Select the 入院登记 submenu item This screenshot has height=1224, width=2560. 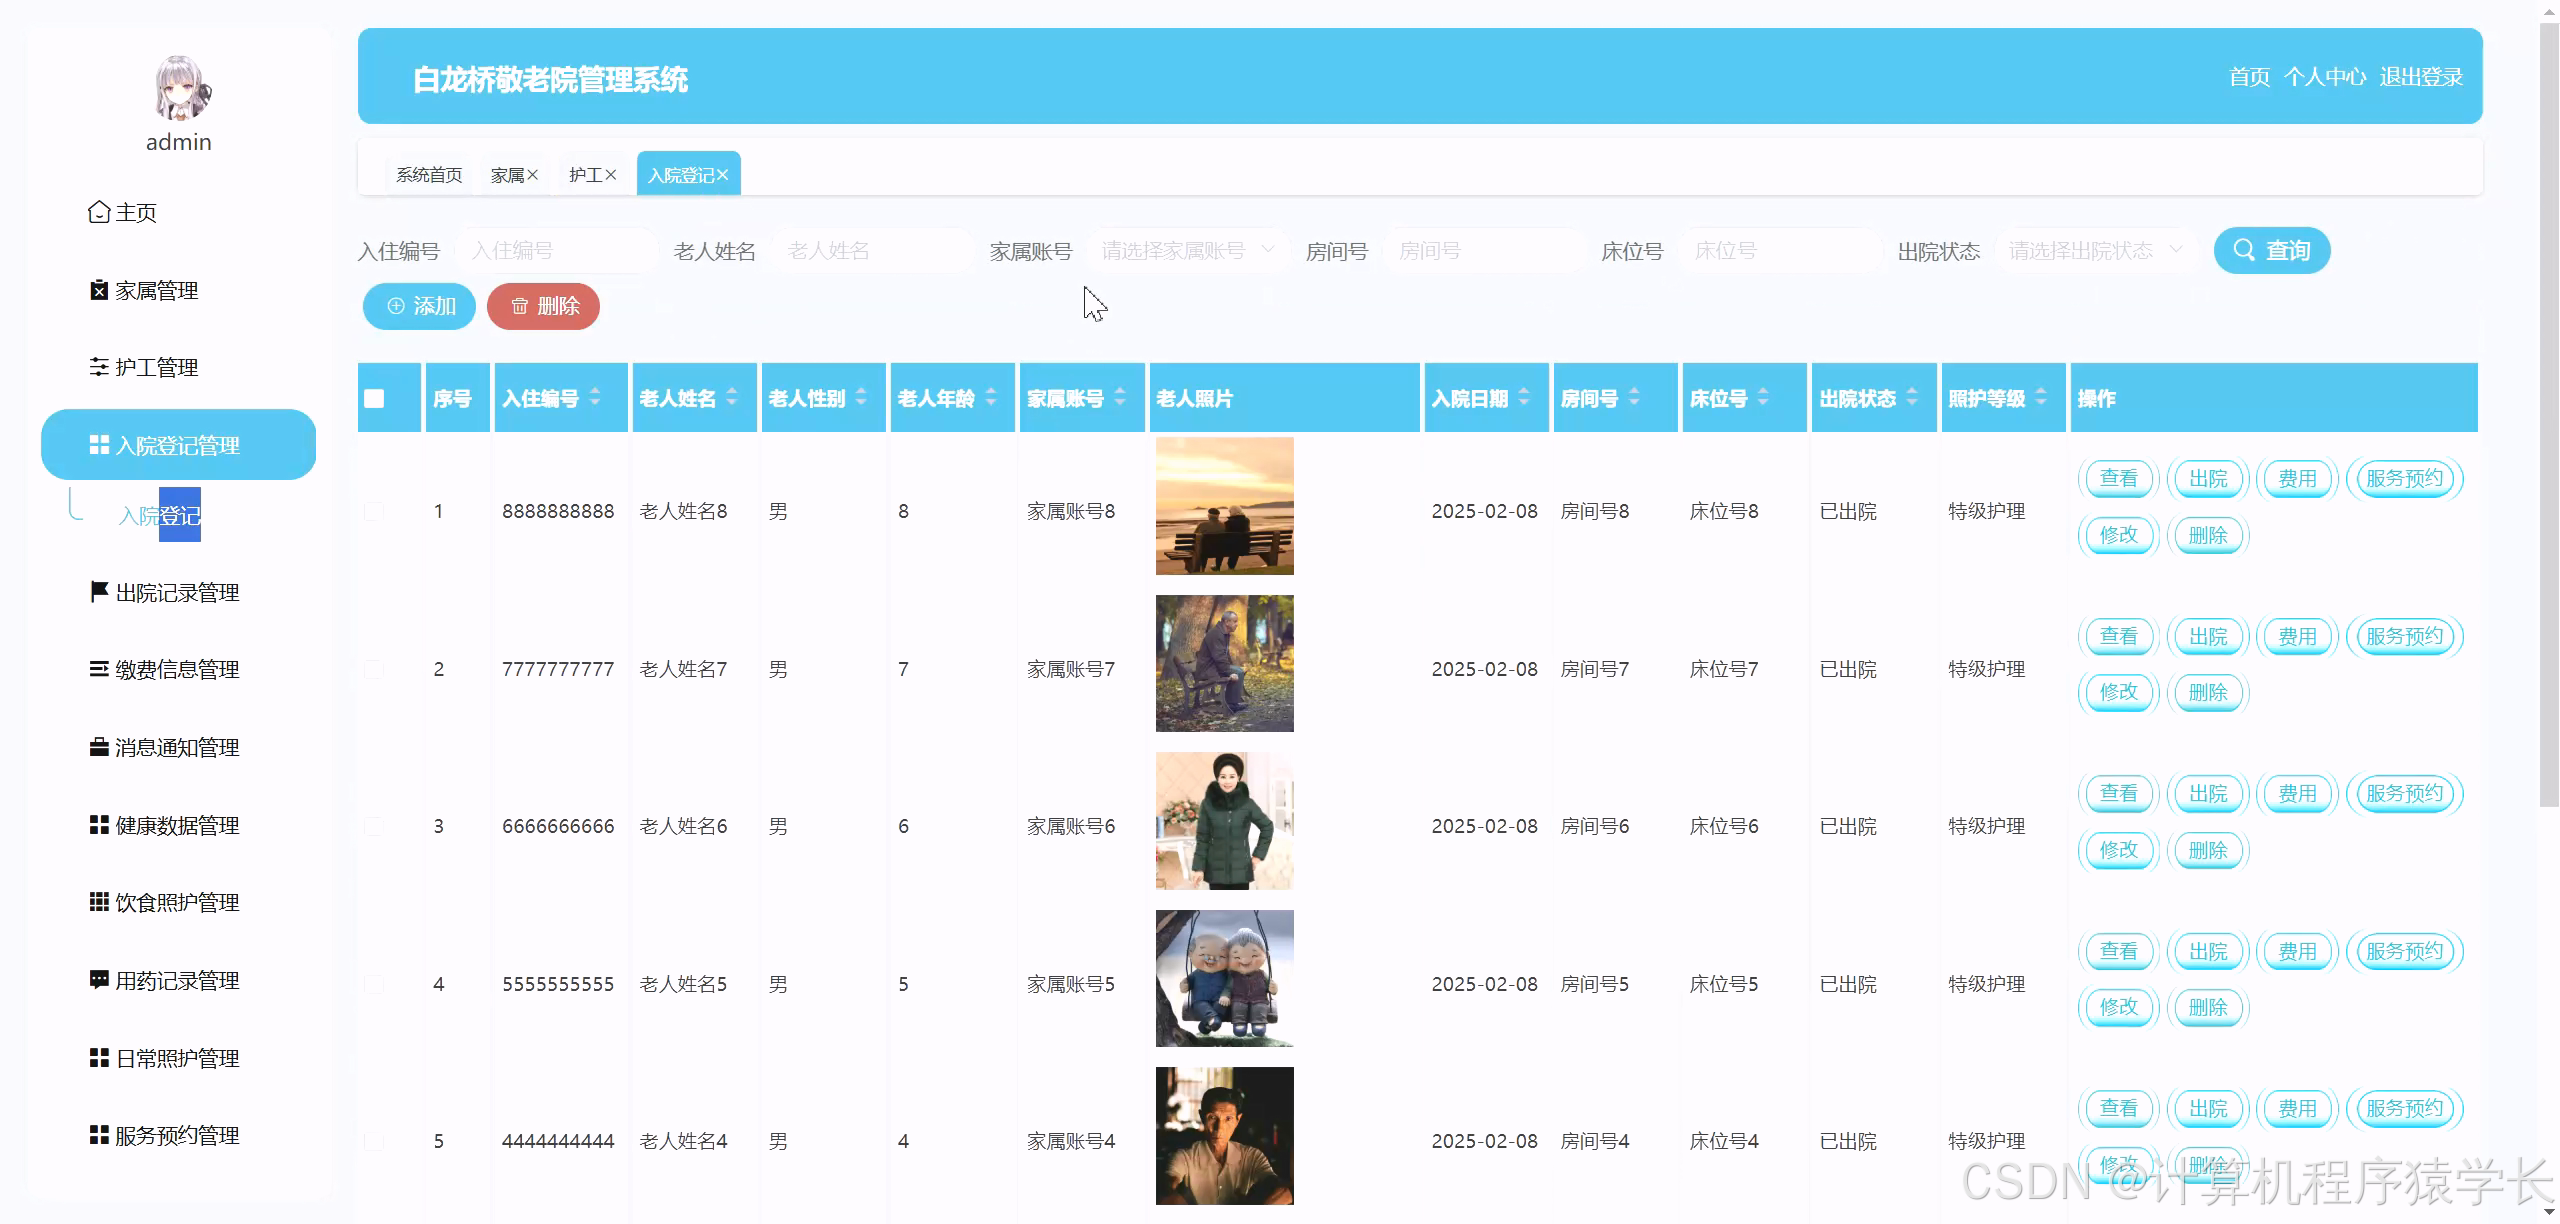(x=160, y=515)
